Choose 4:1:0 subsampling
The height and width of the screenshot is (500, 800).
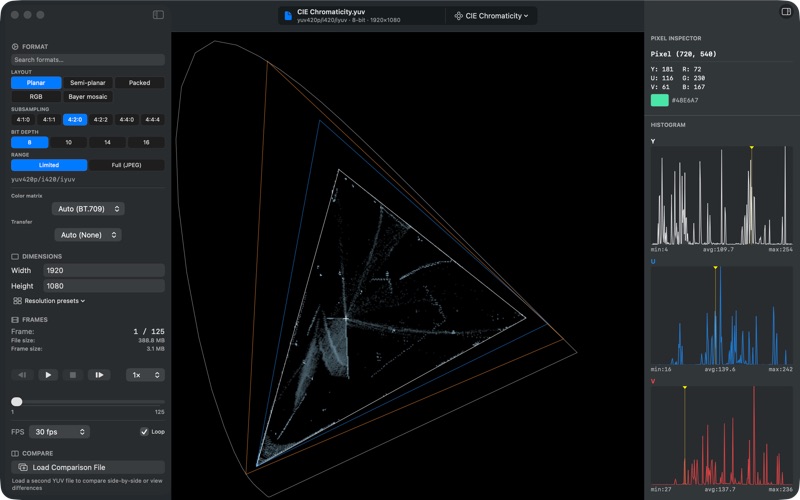[x=23, y=119]
